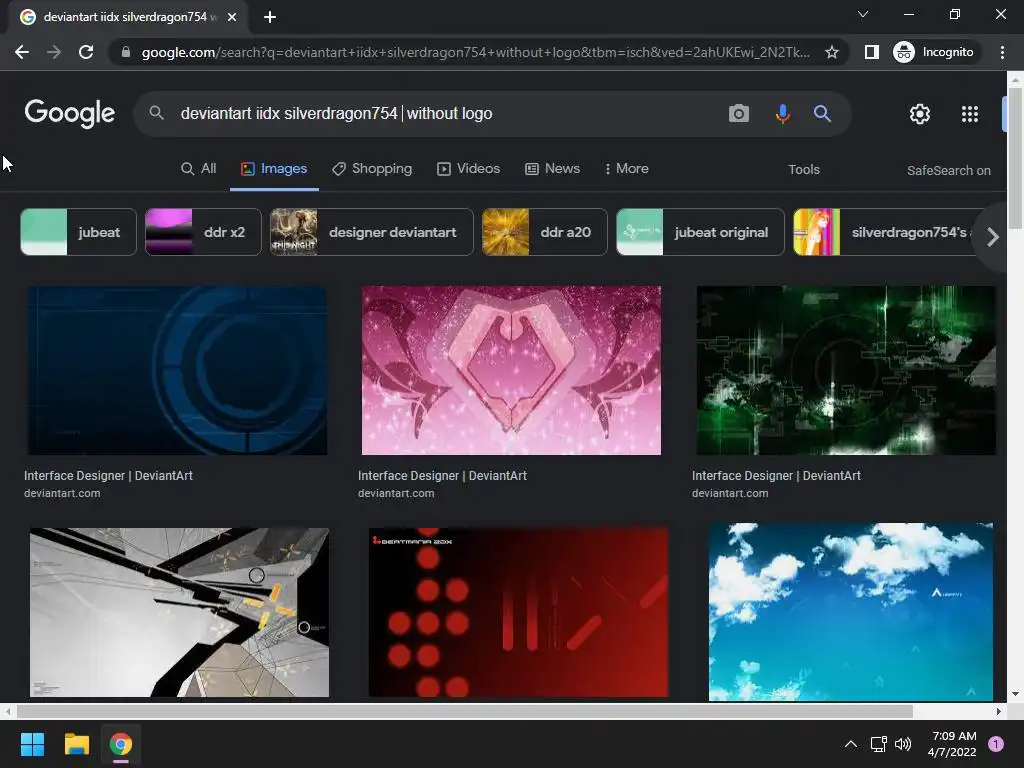
Task: Open the blue sky clouds image
Action: (x=851, y=612)
